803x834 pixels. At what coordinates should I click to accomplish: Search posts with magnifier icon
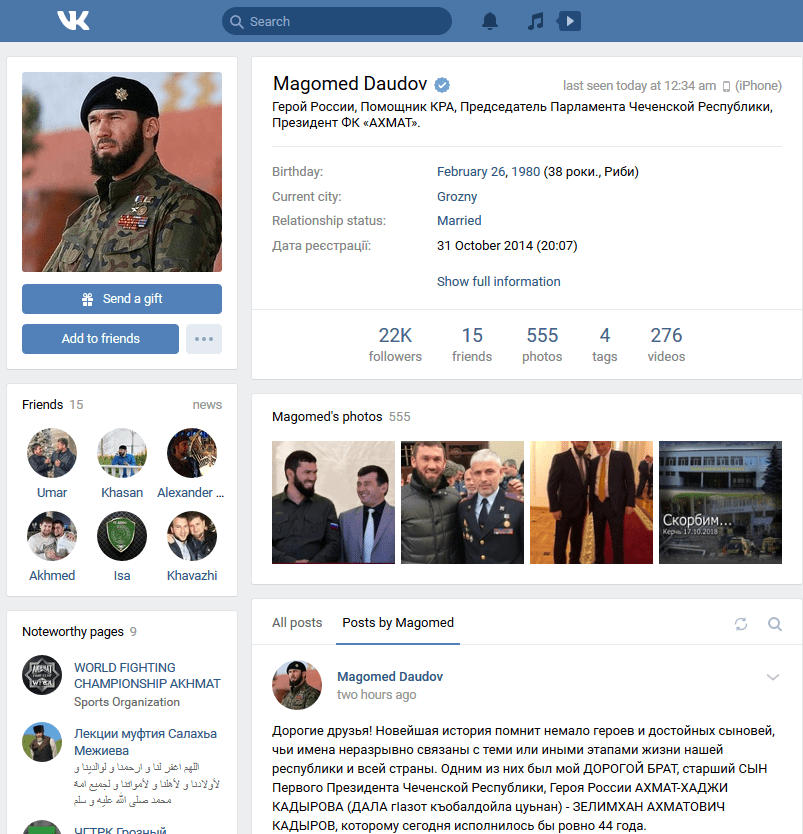(775, 623)
